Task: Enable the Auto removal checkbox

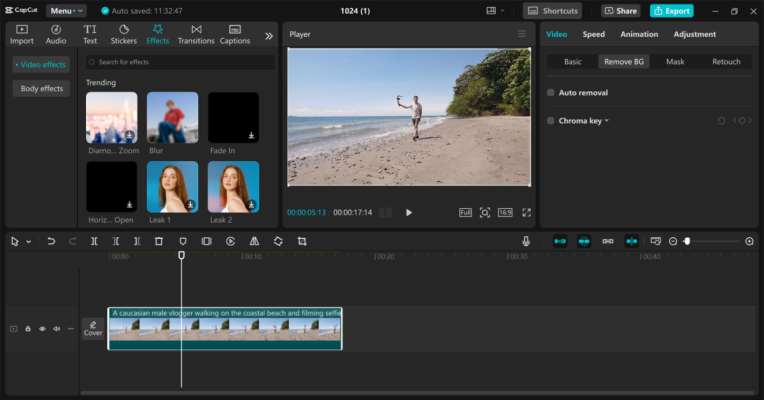Action: pos(551,93)
